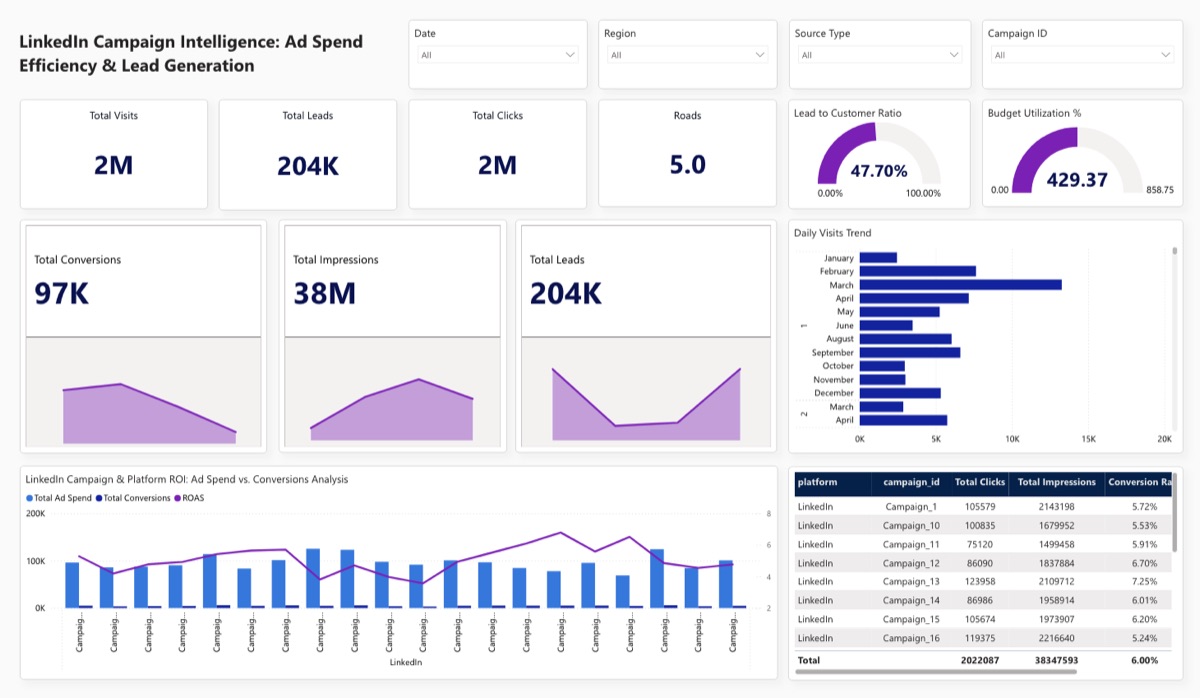Sort by the platform column header
The height and width of the screenshot is (698, 1200).
pyautogui.click(x=832, y=482)
